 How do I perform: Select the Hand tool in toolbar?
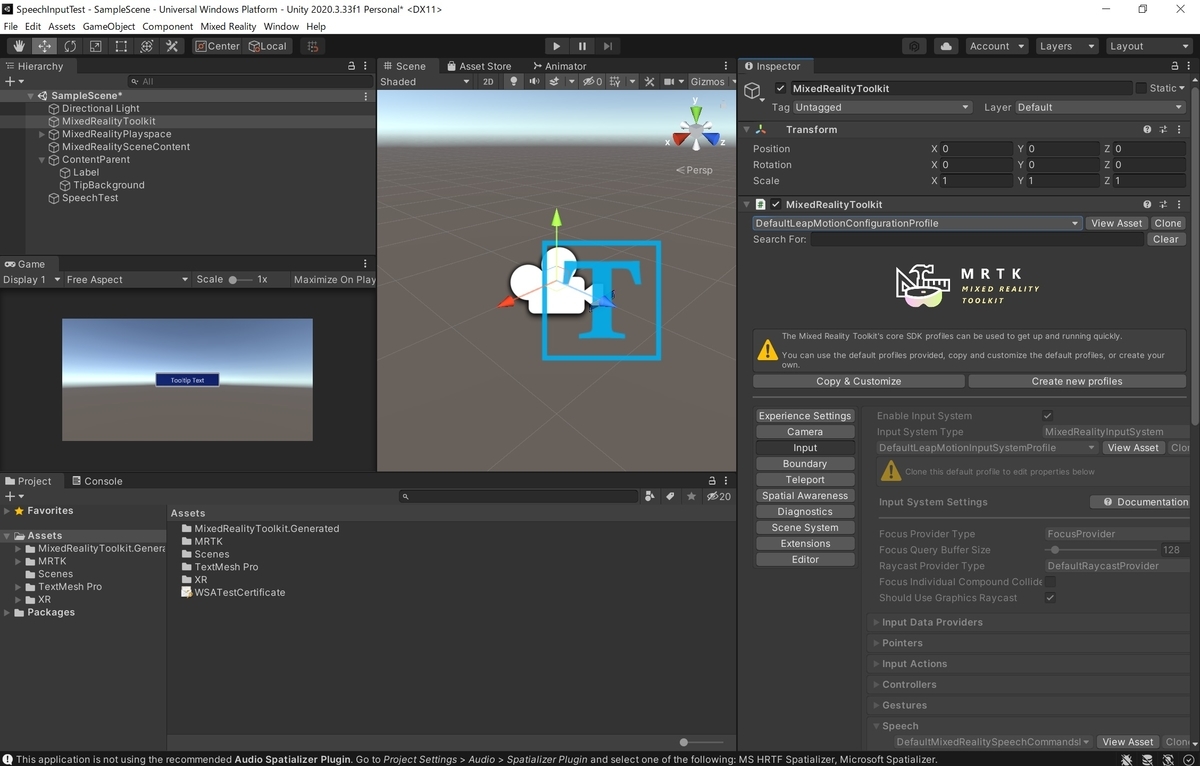coord(19,46)
